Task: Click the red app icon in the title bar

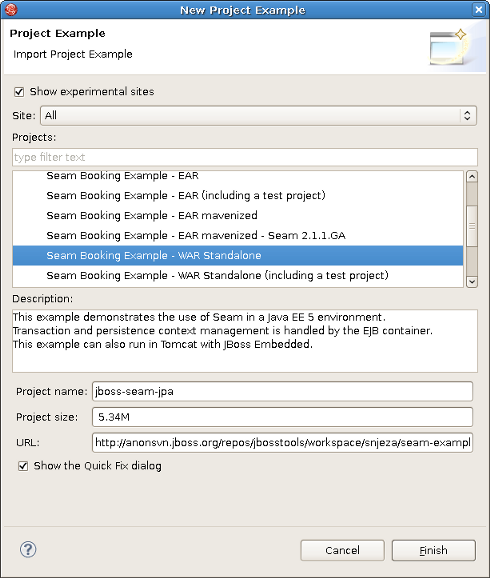Action: pos(11,9)
